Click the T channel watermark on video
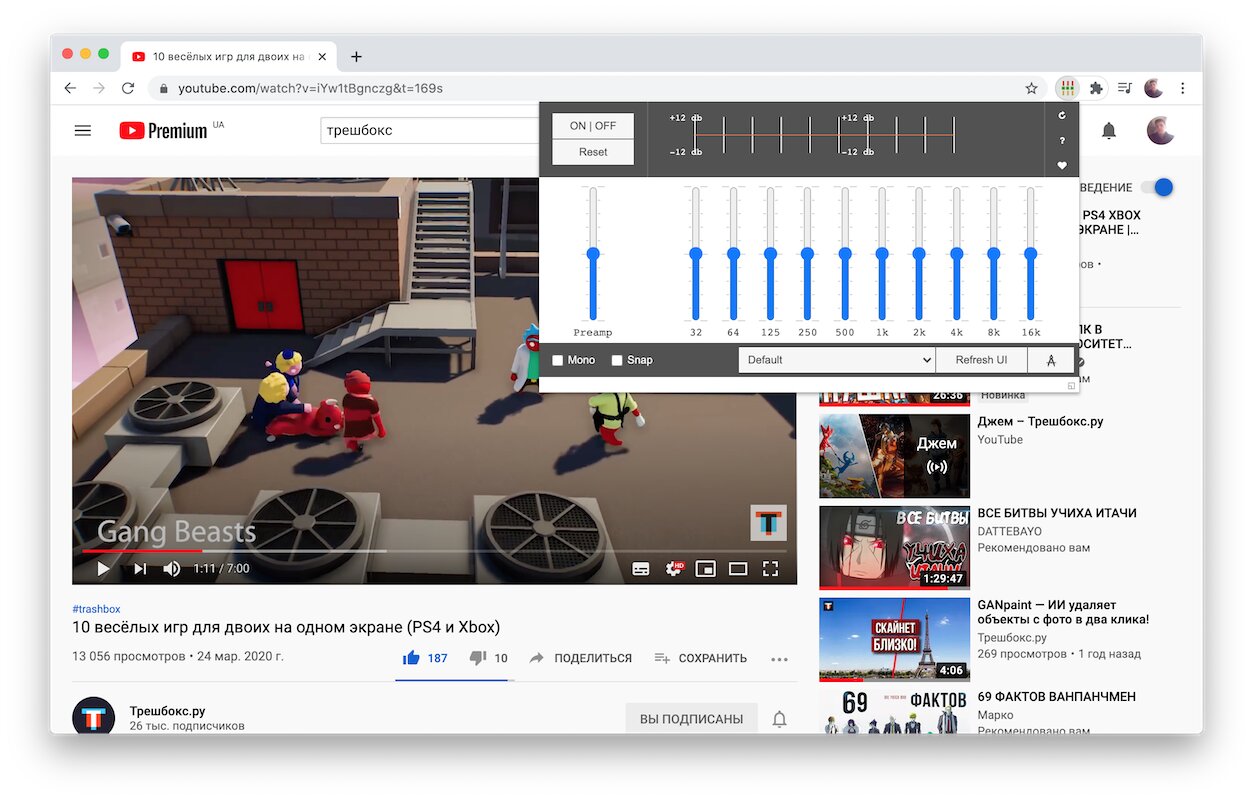 coord(768,523)
